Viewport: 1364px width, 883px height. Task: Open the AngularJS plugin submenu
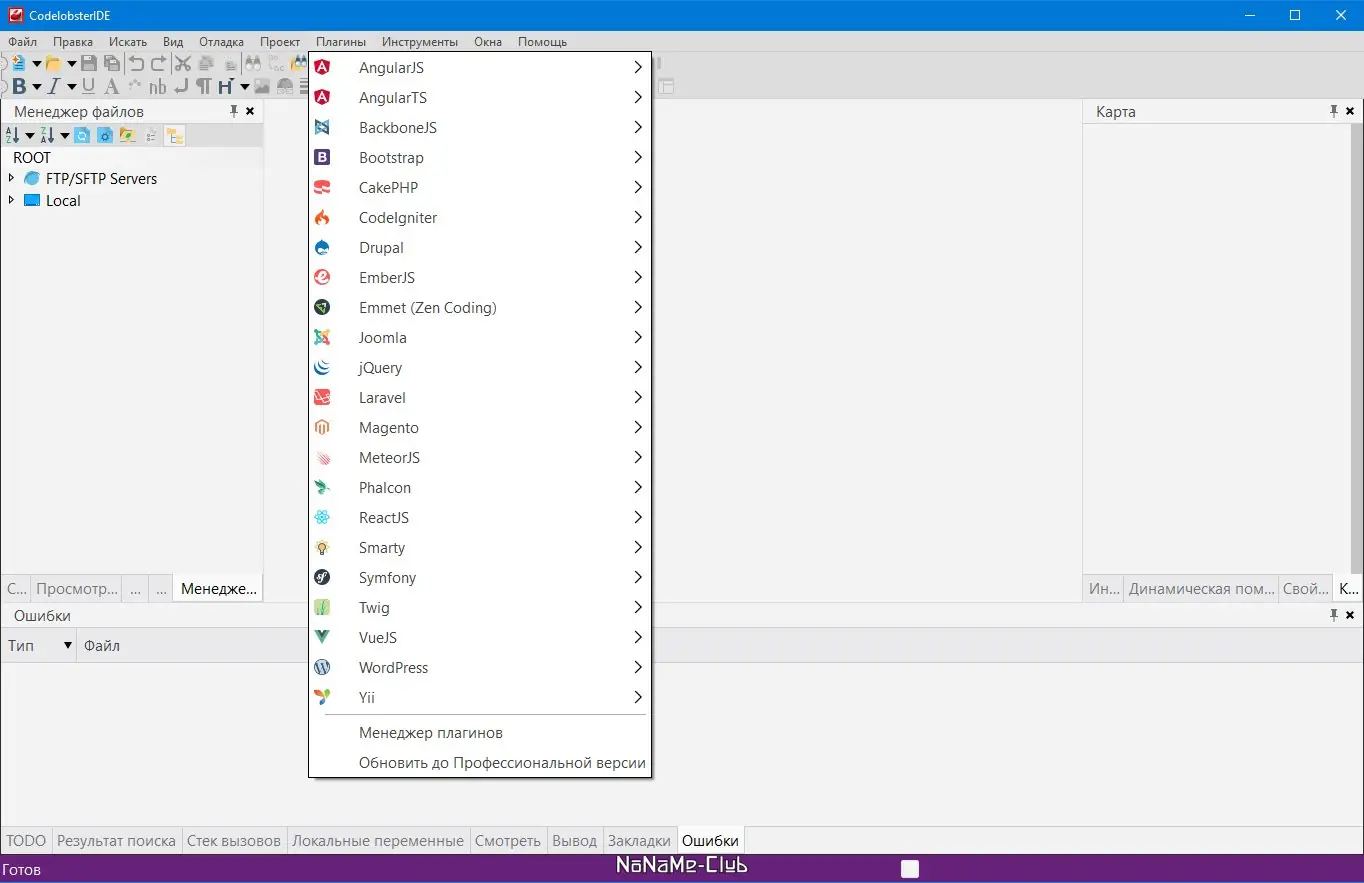[480, 68]
